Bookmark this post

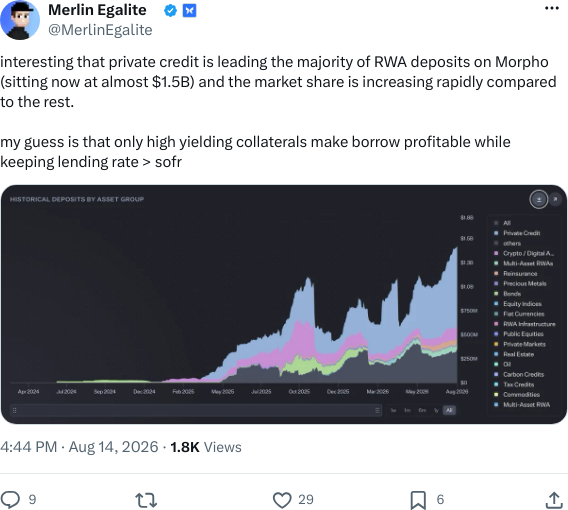point(418,500)
